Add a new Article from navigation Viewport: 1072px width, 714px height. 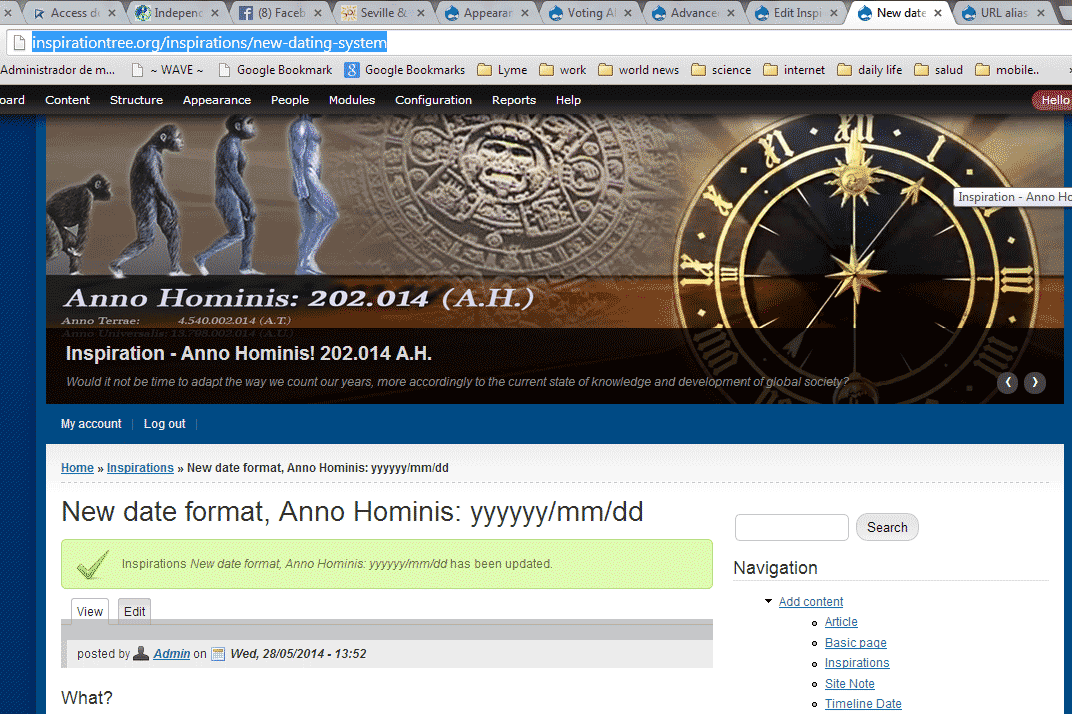point(841,622)
